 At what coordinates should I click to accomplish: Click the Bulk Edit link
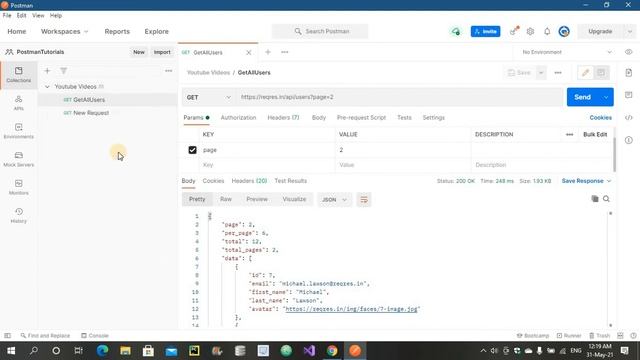click(595, 134)
